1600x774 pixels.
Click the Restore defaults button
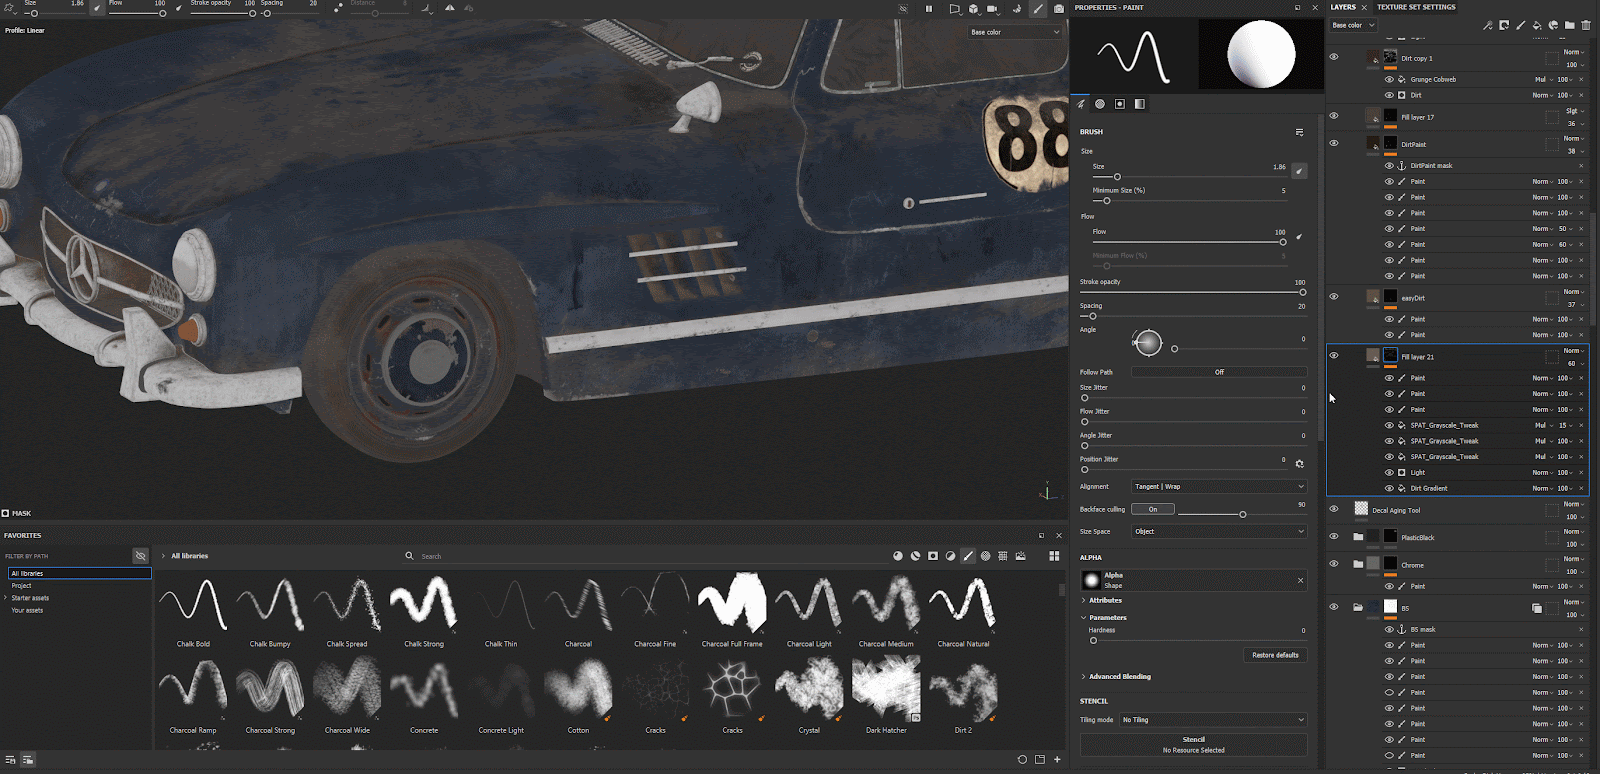[x=1275, y=655]
